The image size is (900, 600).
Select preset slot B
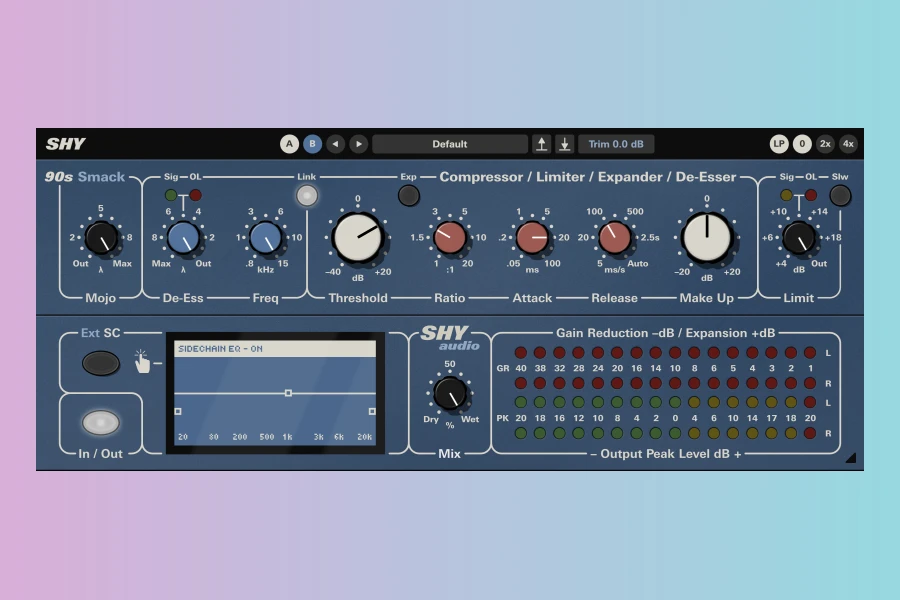[312, 144]
